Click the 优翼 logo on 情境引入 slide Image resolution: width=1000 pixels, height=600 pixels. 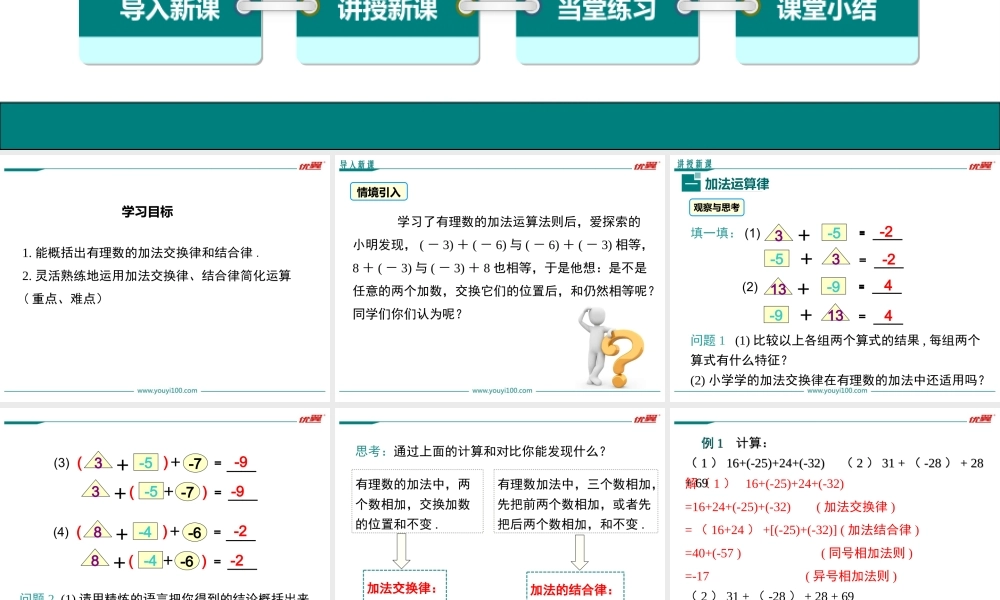(x=645, y=166)
